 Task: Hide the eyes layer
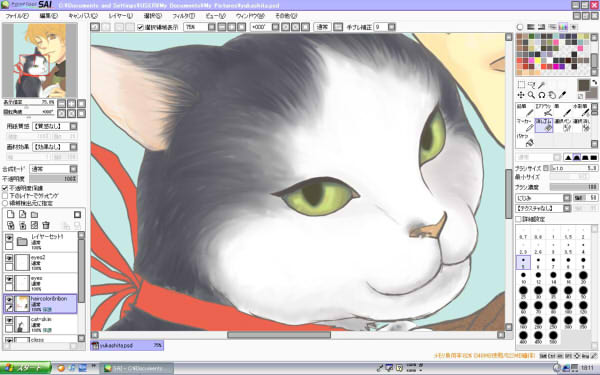click(9, 279)
